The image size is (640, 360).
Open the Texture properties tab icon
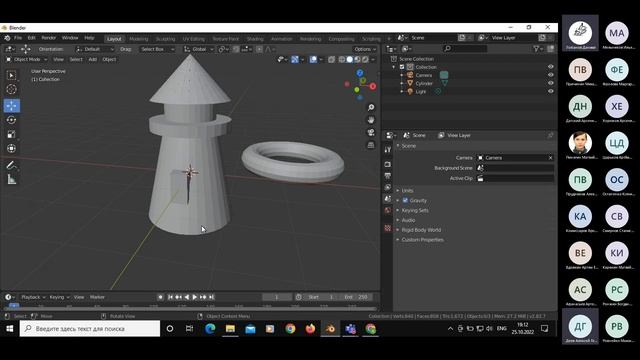click(387, 228)
